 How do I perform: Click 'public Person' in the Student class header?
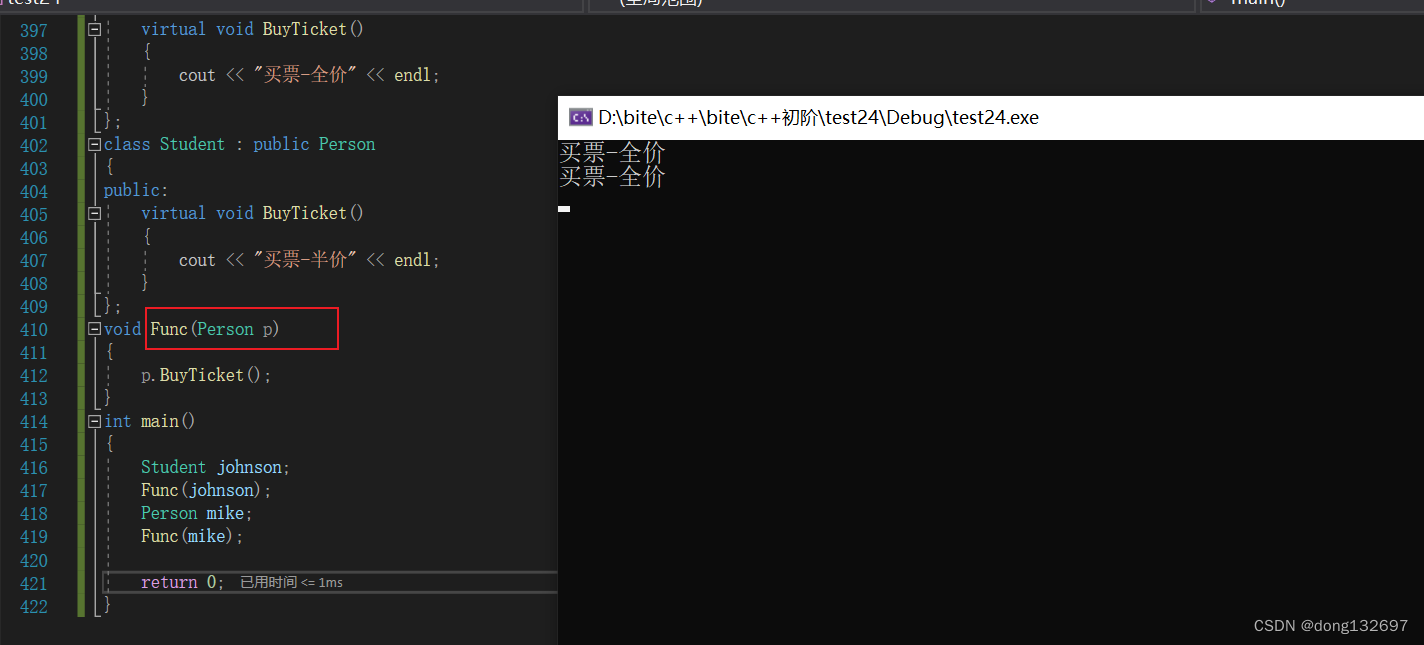pyautogui.click(x=314, y=145)
